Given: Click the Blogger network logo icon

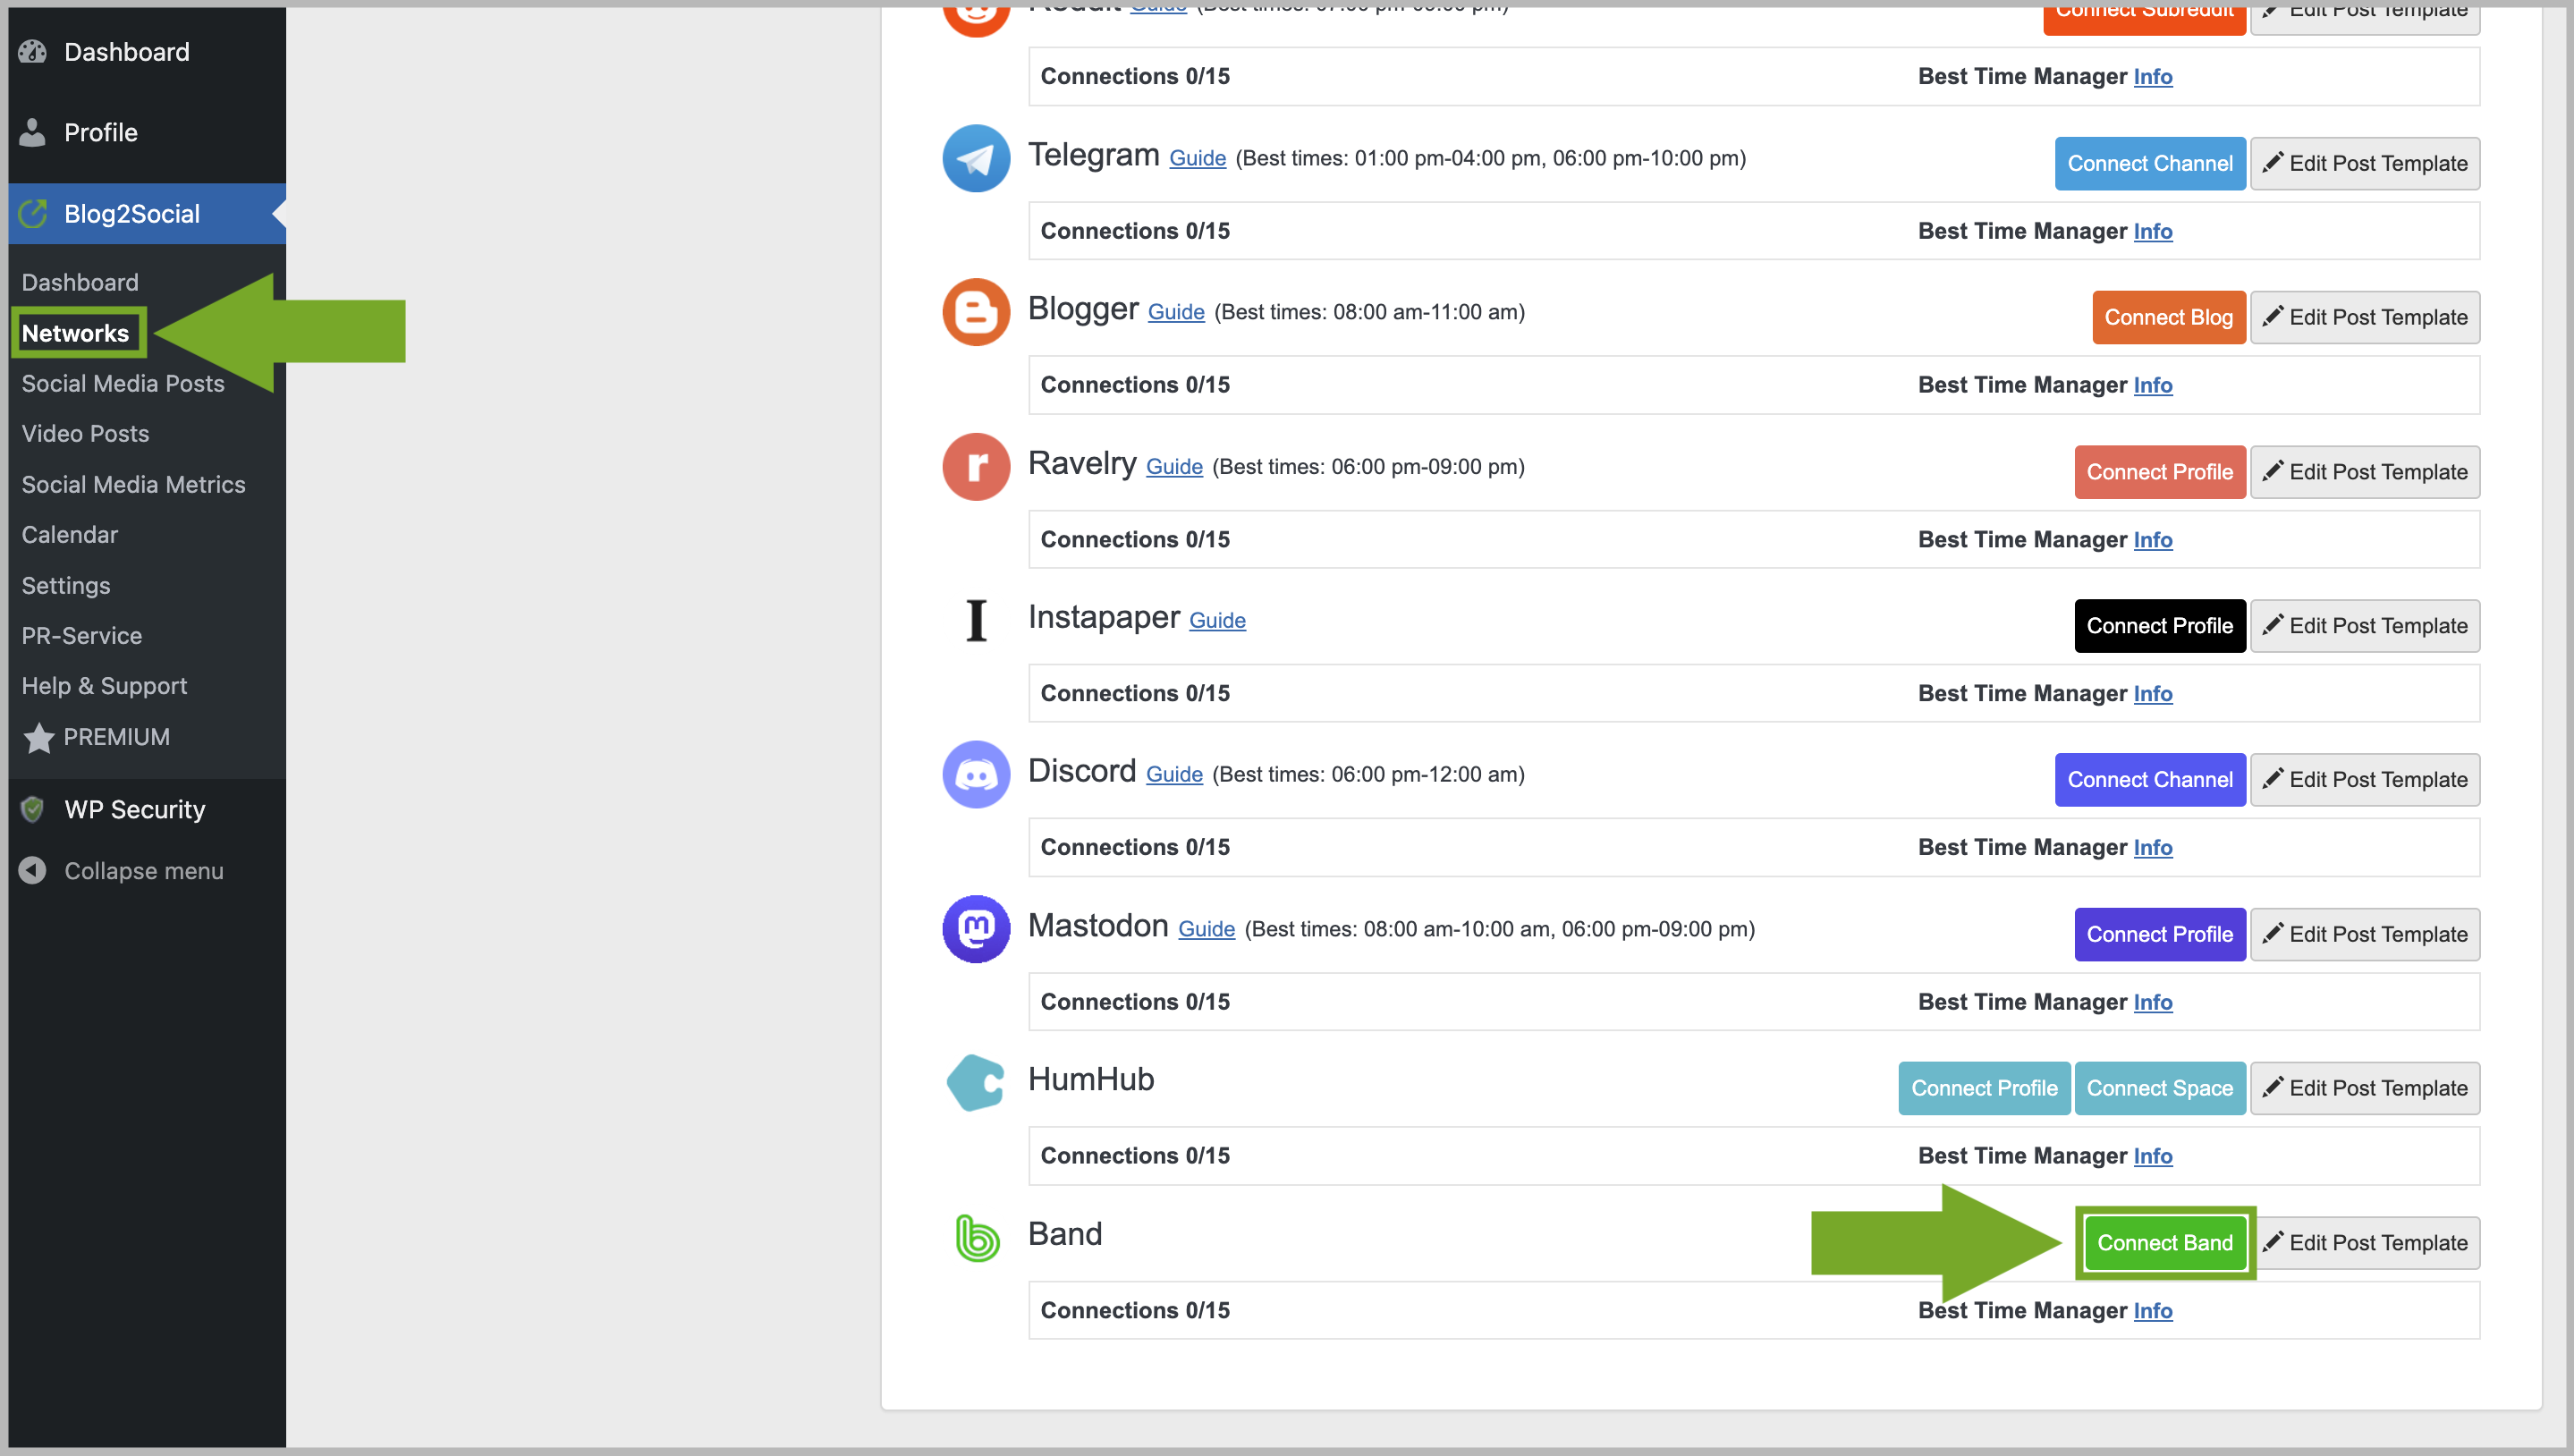Looking at the screenshot, I should click(975, 313).
